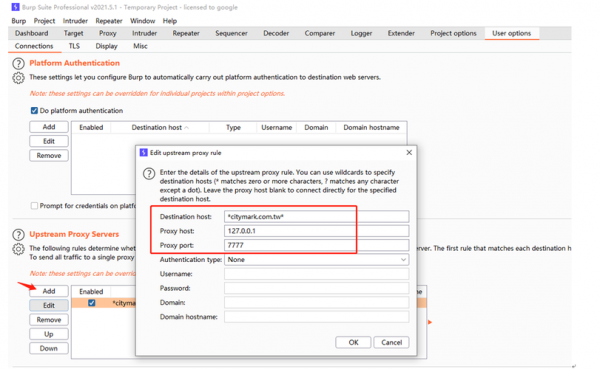Select the Misc sub-tab

(x=140, y=46)
